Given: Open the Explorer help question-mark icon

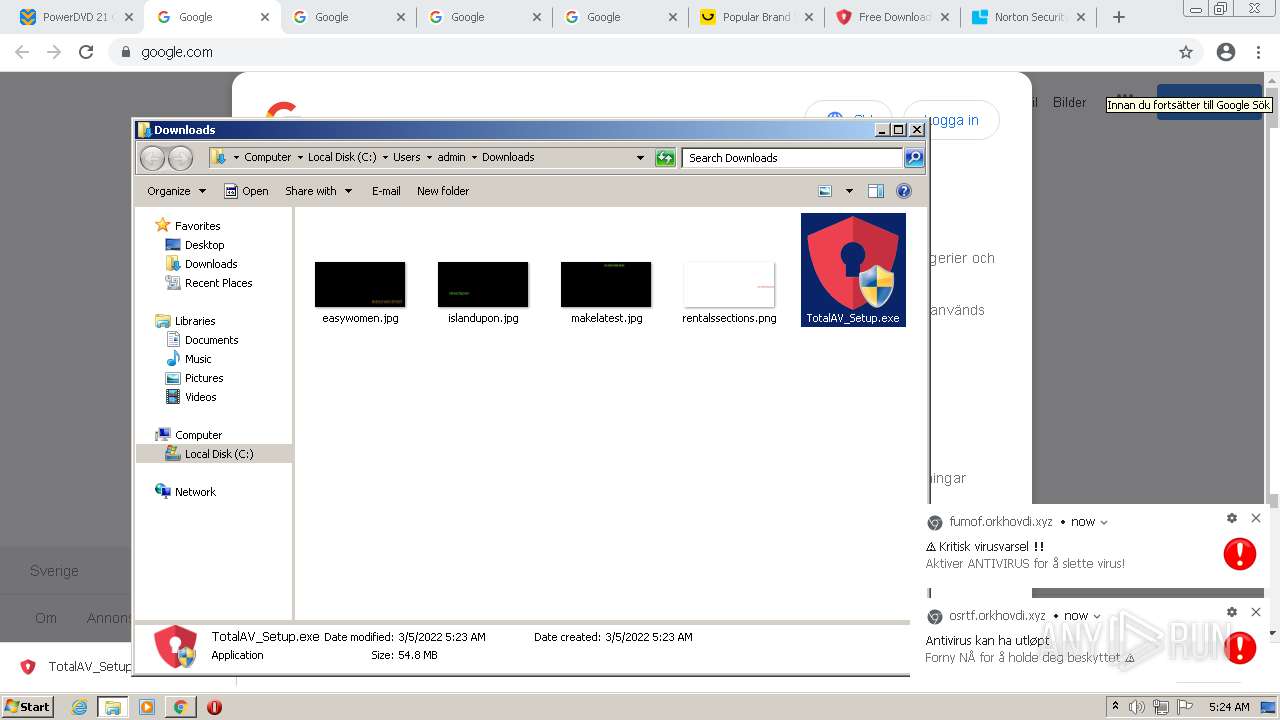Looking at the screenshot, I should [x=904, y=191].
